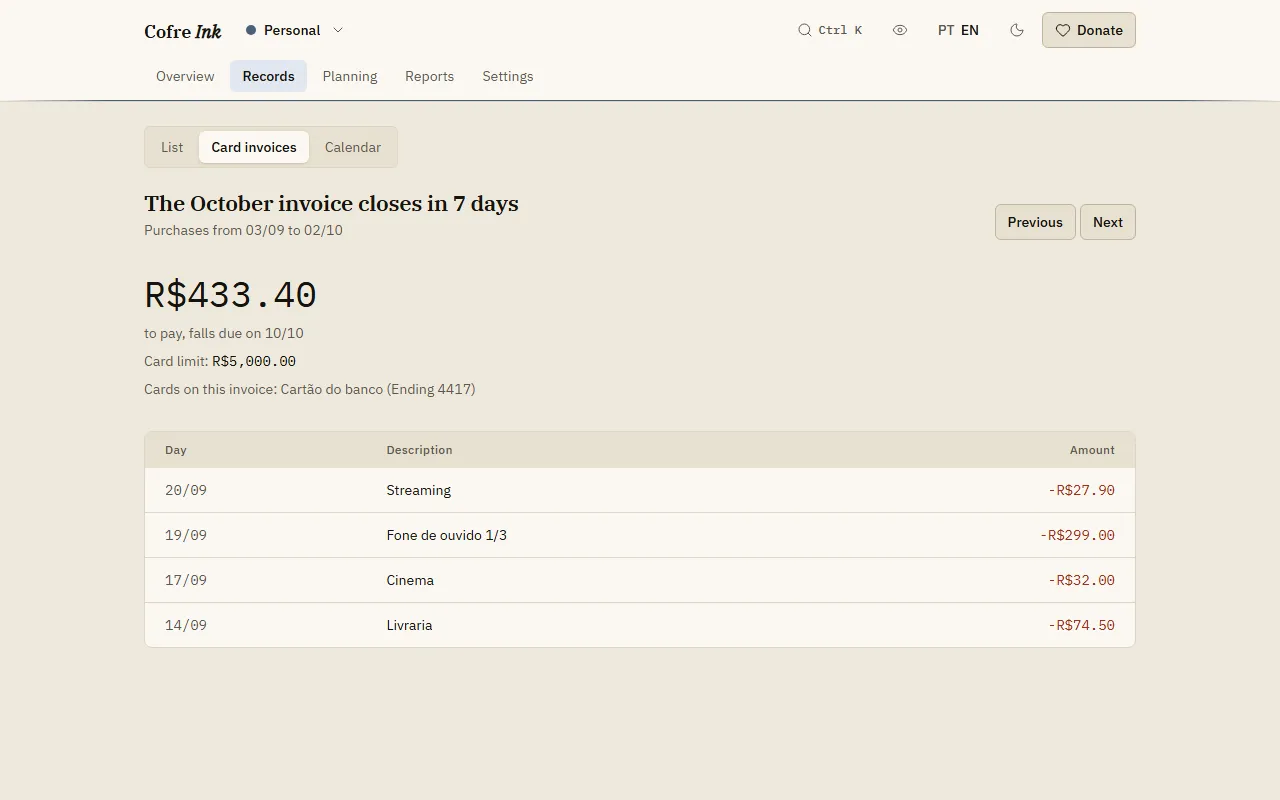Click the Cartão do banco card text
1280x800 pixels.
pyautogui.click(x=378, y=389)
